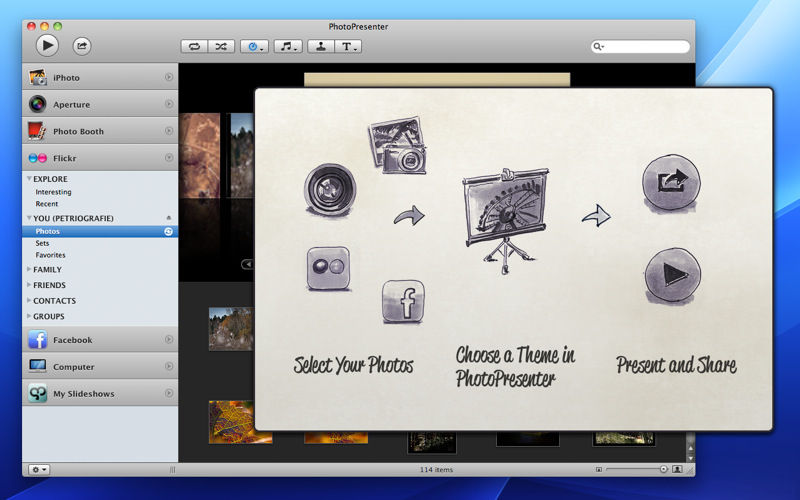Click the brown leaf preview image

pyautogui.click(x=199, y=155)
